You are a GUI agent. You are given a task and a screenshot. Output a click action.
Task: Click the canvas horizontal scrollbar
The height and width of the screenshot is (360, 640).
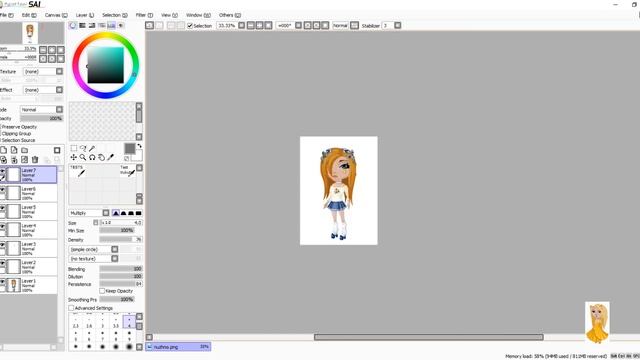pos(429,337)
